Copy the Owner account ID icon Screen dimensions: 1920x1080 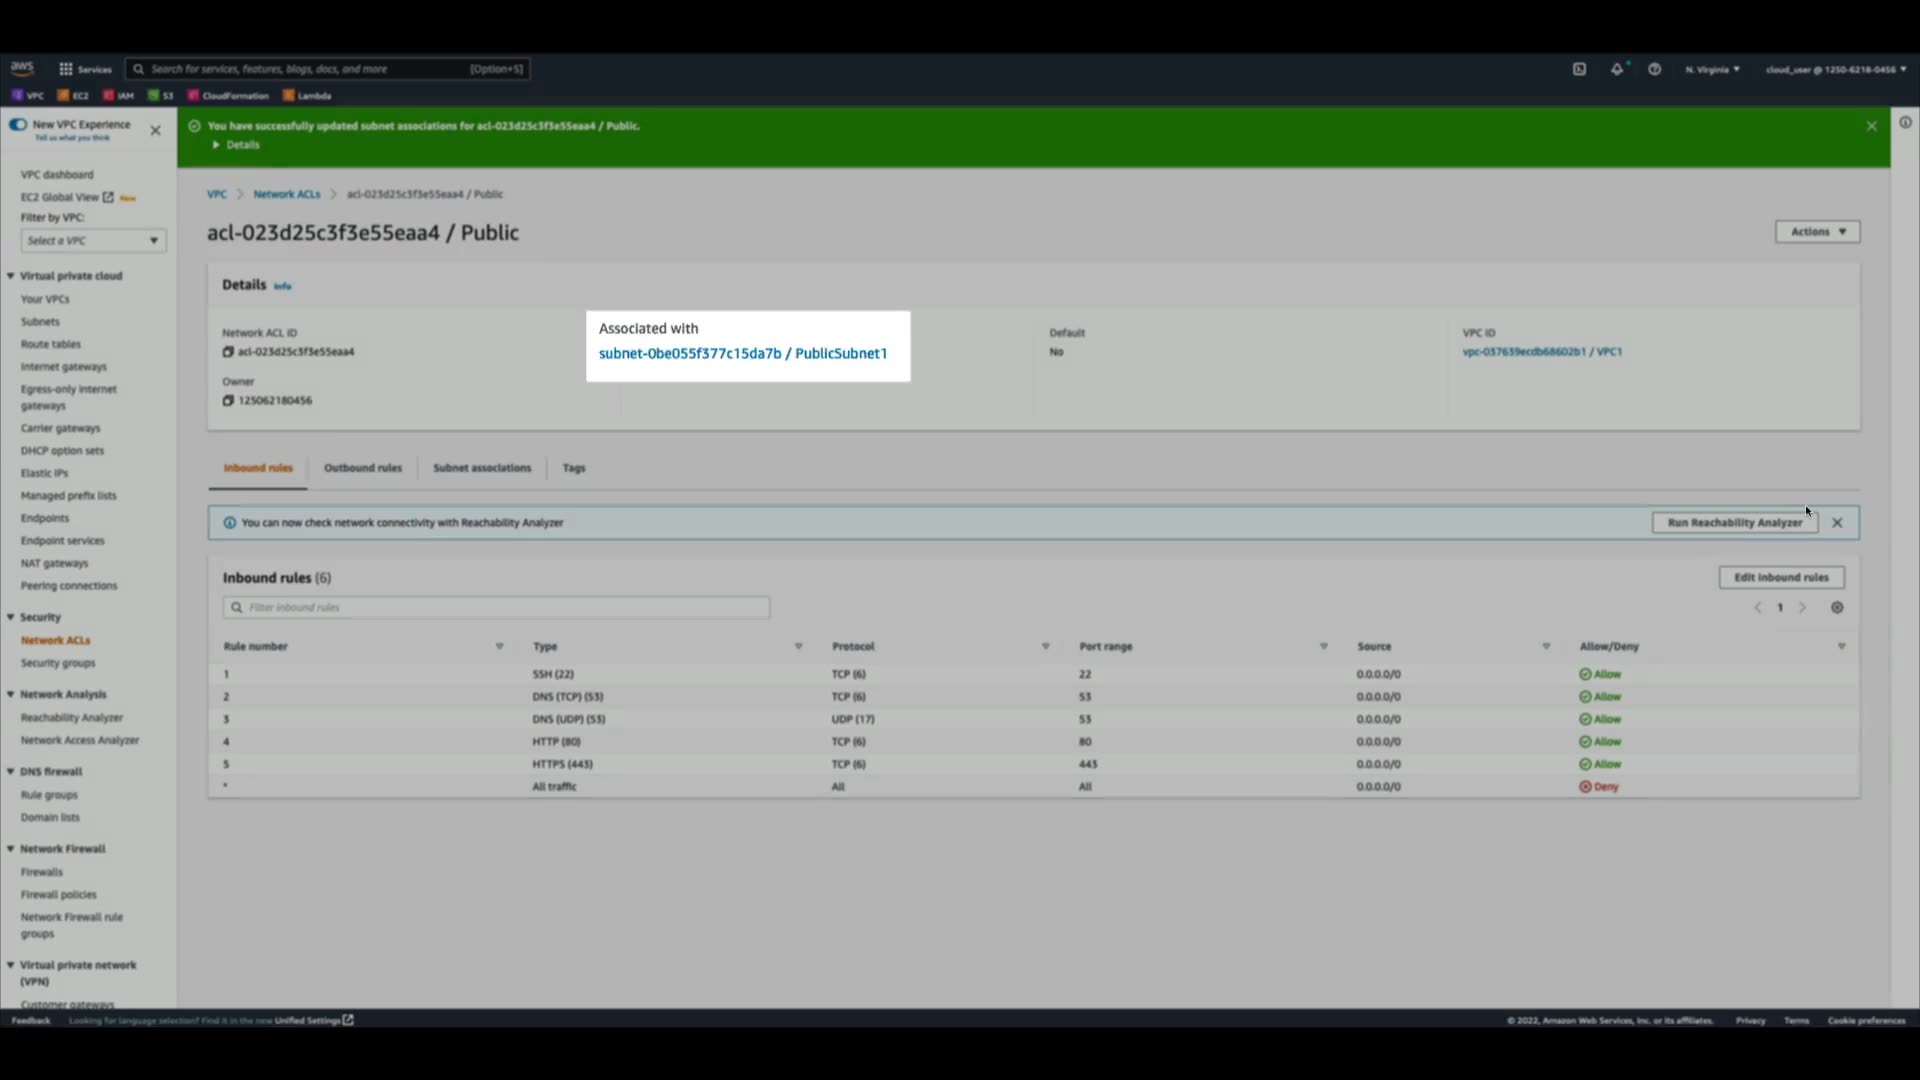228,401
